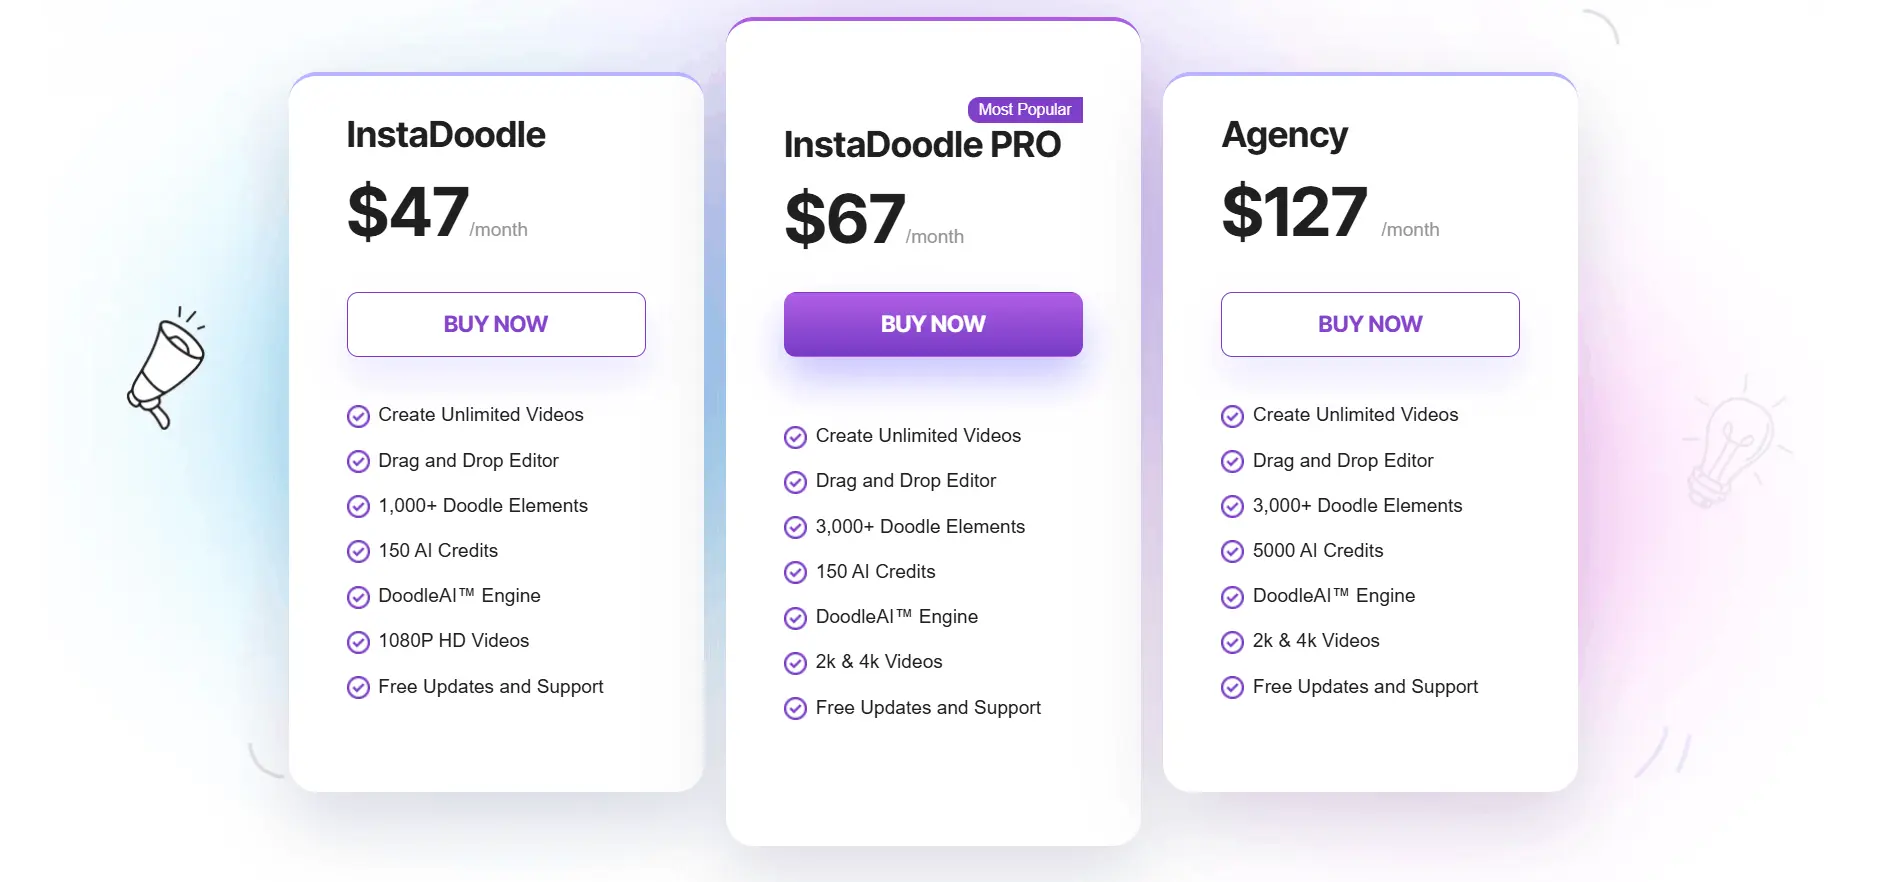Click the Most Popular badge

(x=1024, y=110)
